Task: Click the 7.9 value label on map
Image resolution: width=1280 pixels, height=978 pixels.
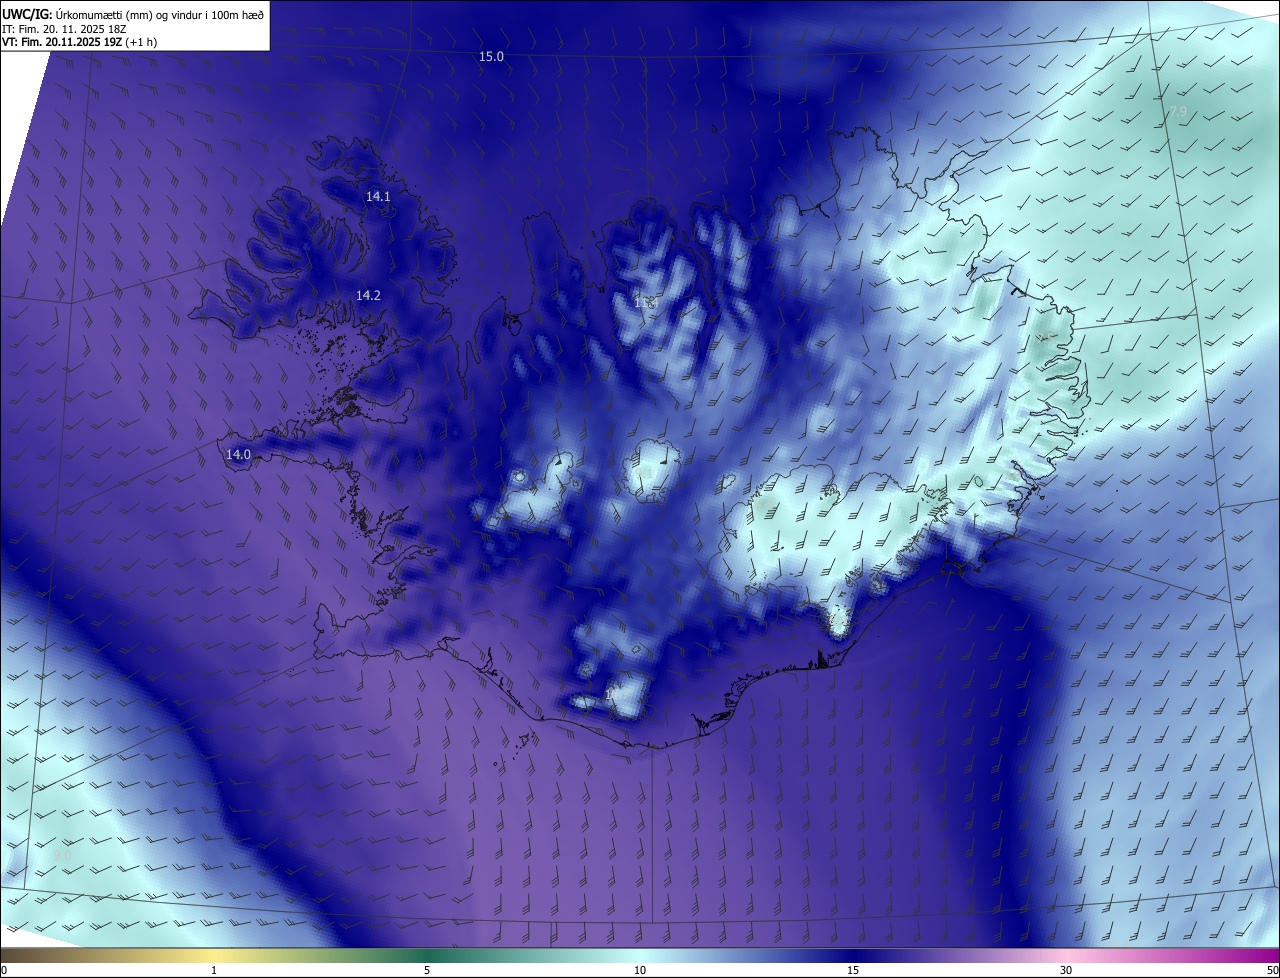Action: 1177,112
